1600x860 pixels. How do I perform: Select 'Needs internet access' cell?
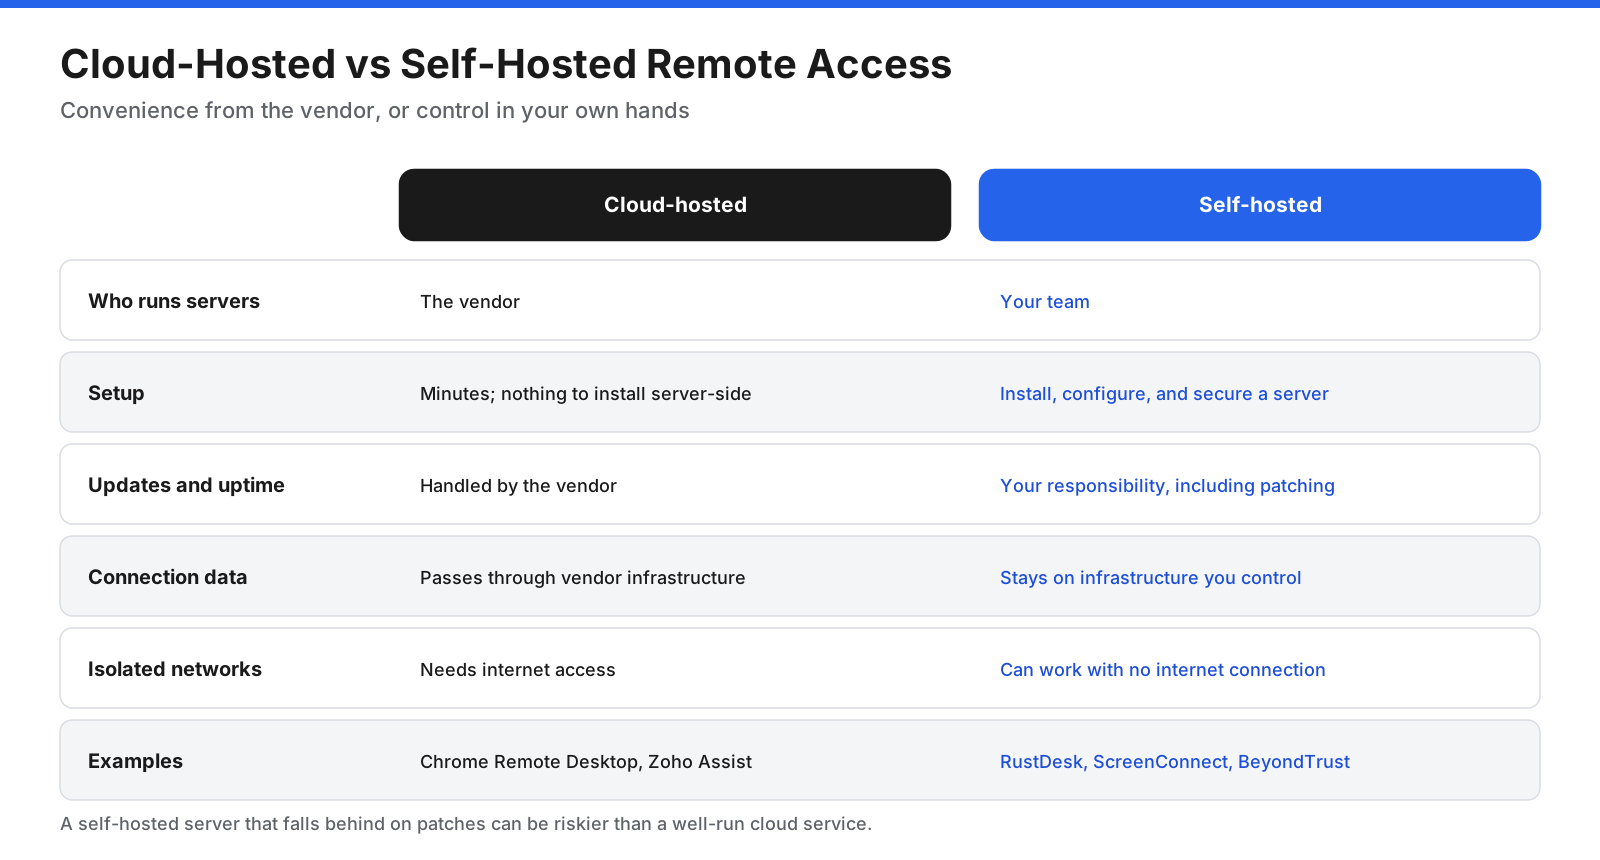[x=518, y=670]
